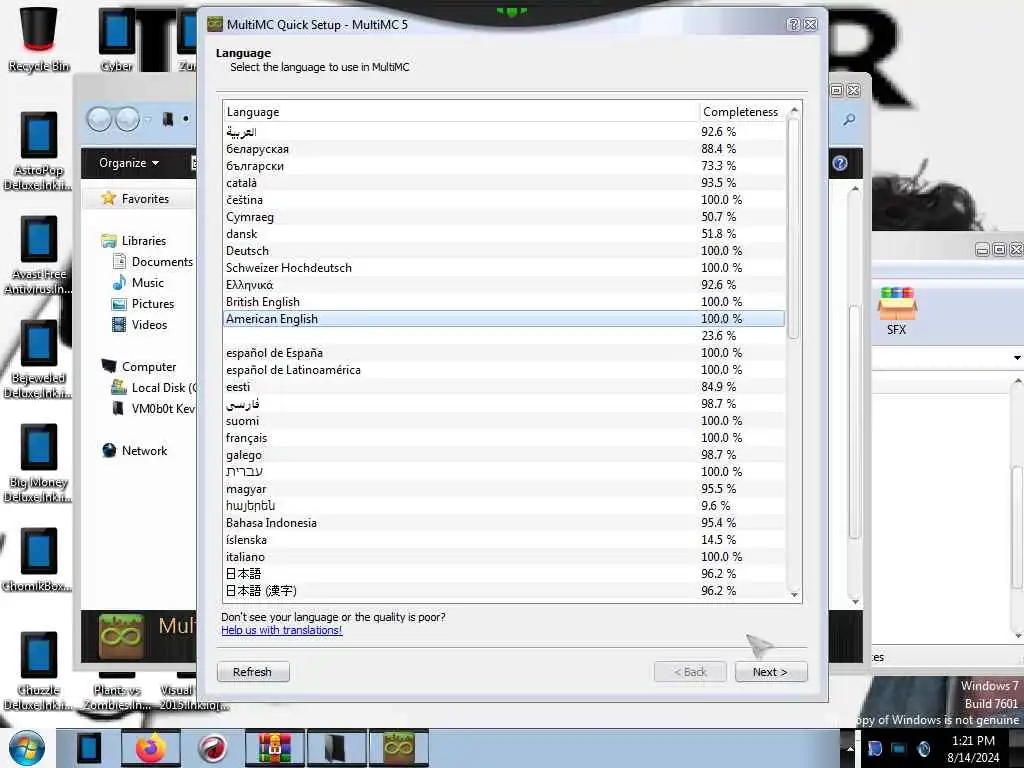
Task: Select français in language list
Action: [x=504, y=438]
